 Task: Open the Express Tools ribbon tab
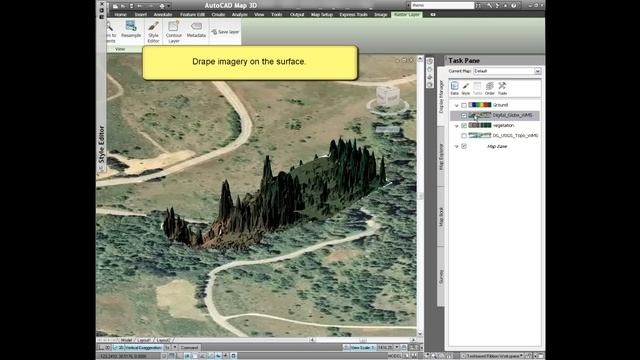[x=353, y=15]
